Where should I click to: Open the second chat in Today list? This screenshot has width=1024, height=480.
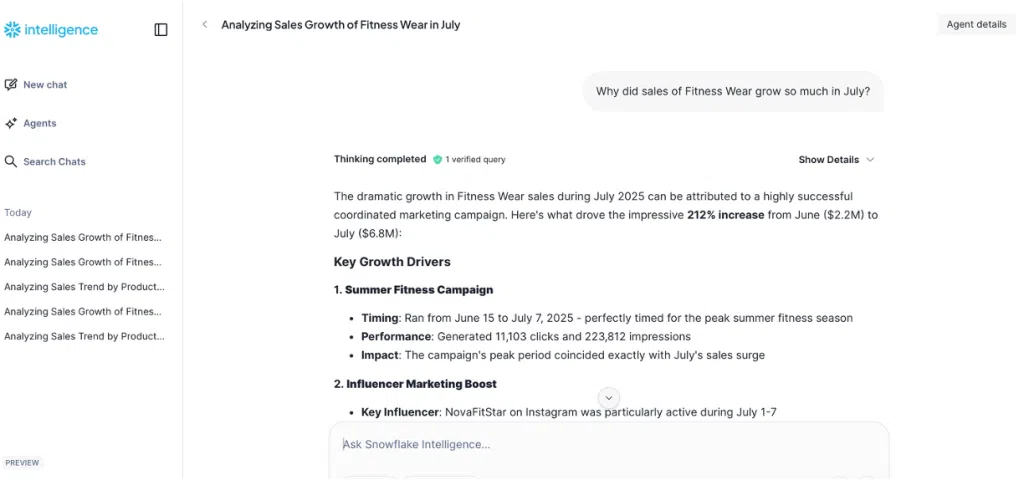(83, 262)
